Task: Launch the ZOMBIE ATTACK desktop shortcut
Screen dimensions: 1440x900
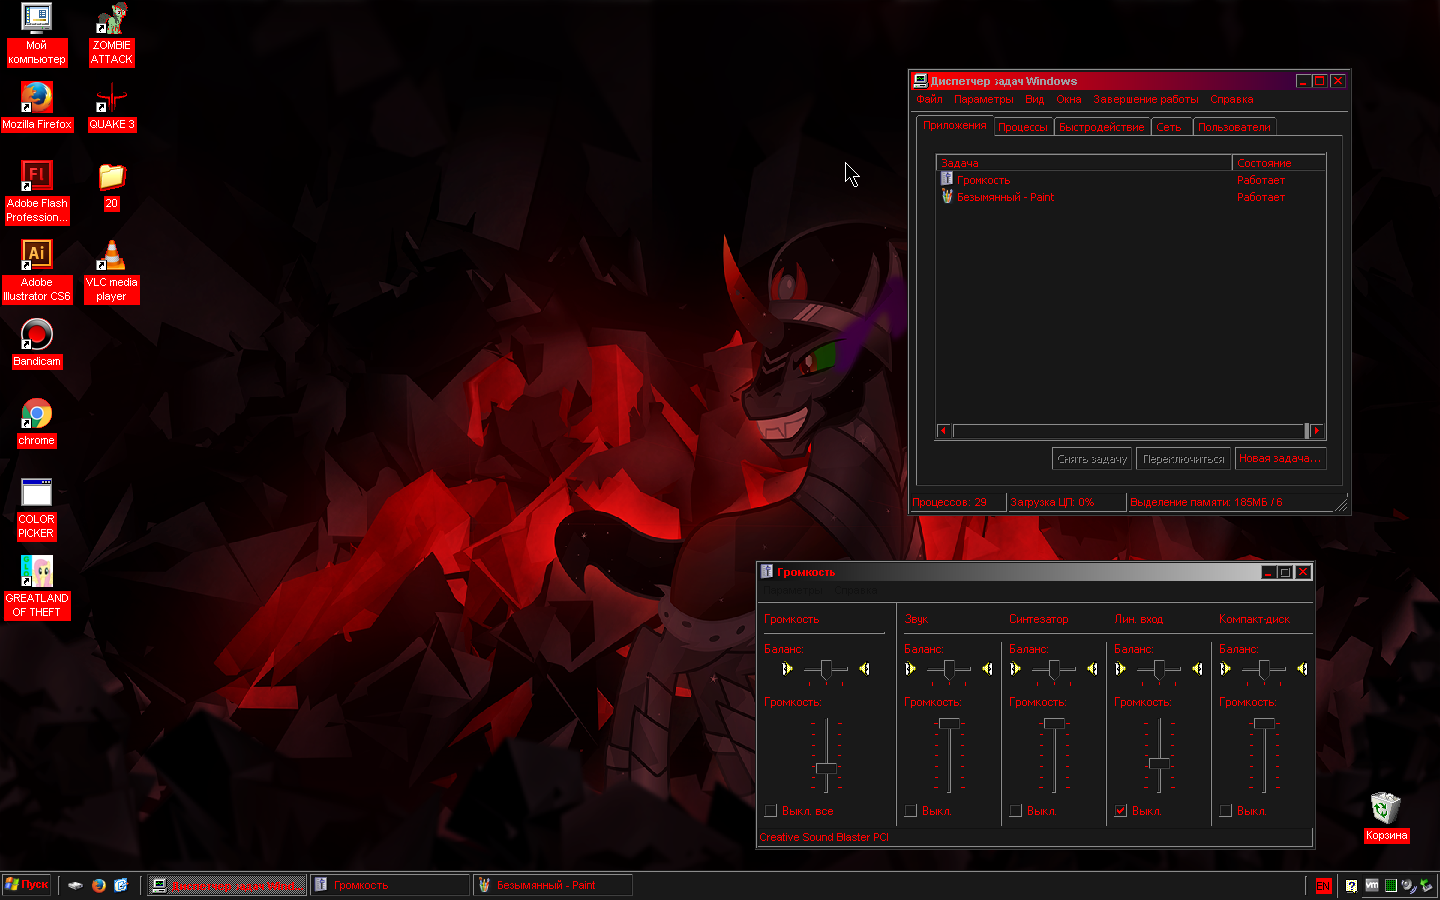Action: pyautogui.click(x=111, y=35)
